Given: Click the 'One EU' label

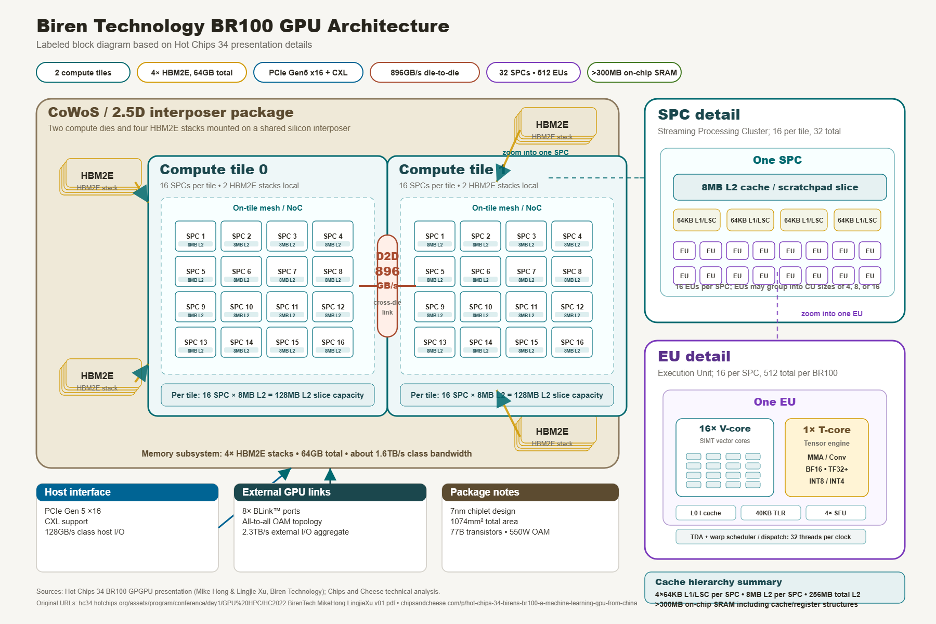Looking at the screenshot, I should point(774,402).
